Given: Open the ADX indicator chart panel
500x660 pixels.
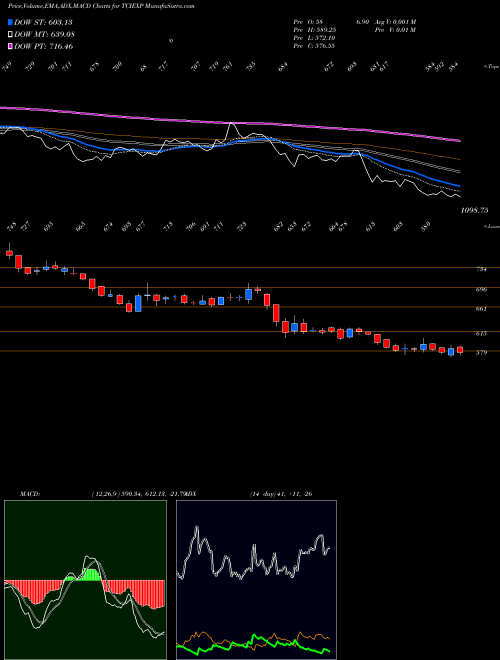Looking at the screenshot, I should coord(256,580).
